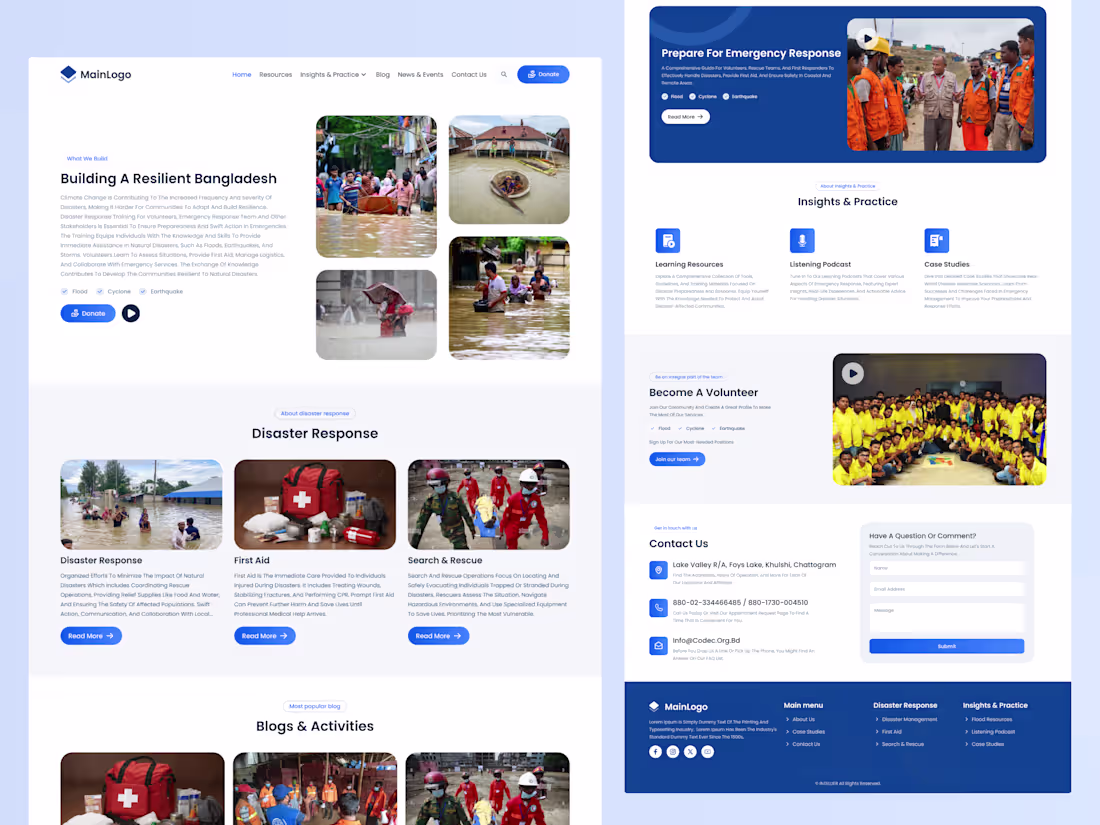Click the Donate button in the header
Viewport: 1100px width, 825px height.
[543, 74]
